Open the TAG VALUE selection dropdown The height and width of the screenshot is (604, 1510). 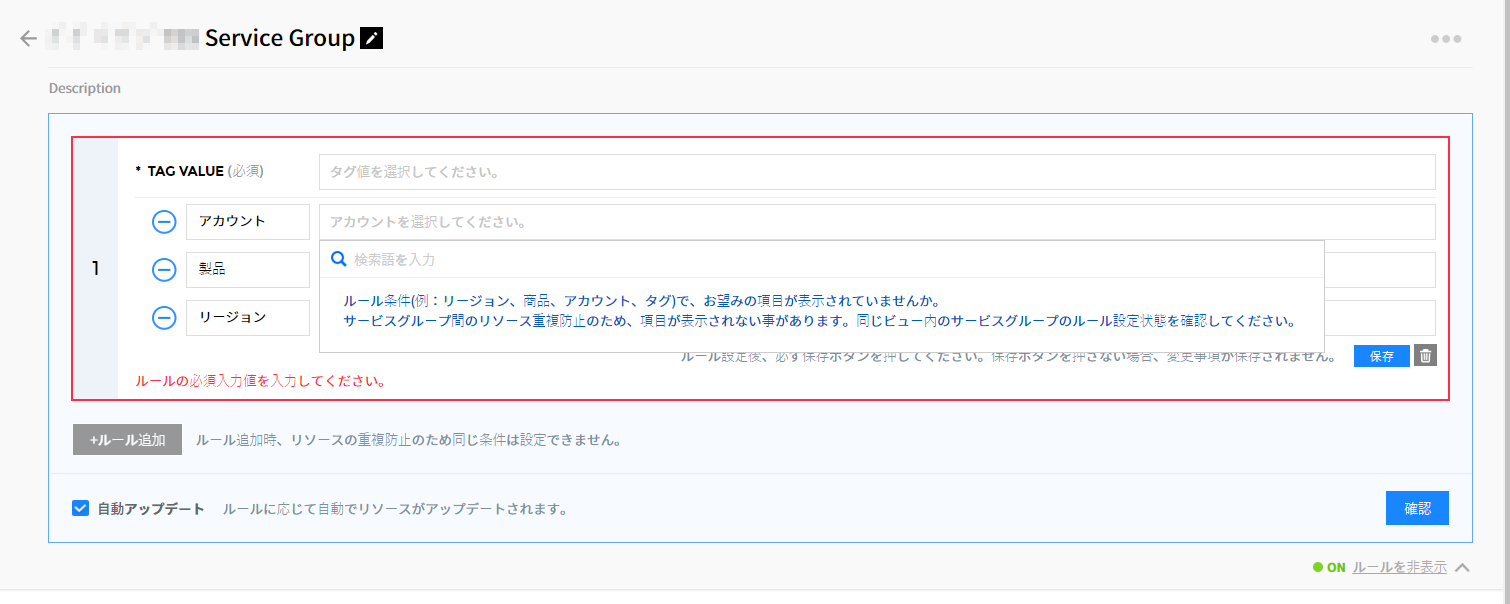tap(876, 172)
